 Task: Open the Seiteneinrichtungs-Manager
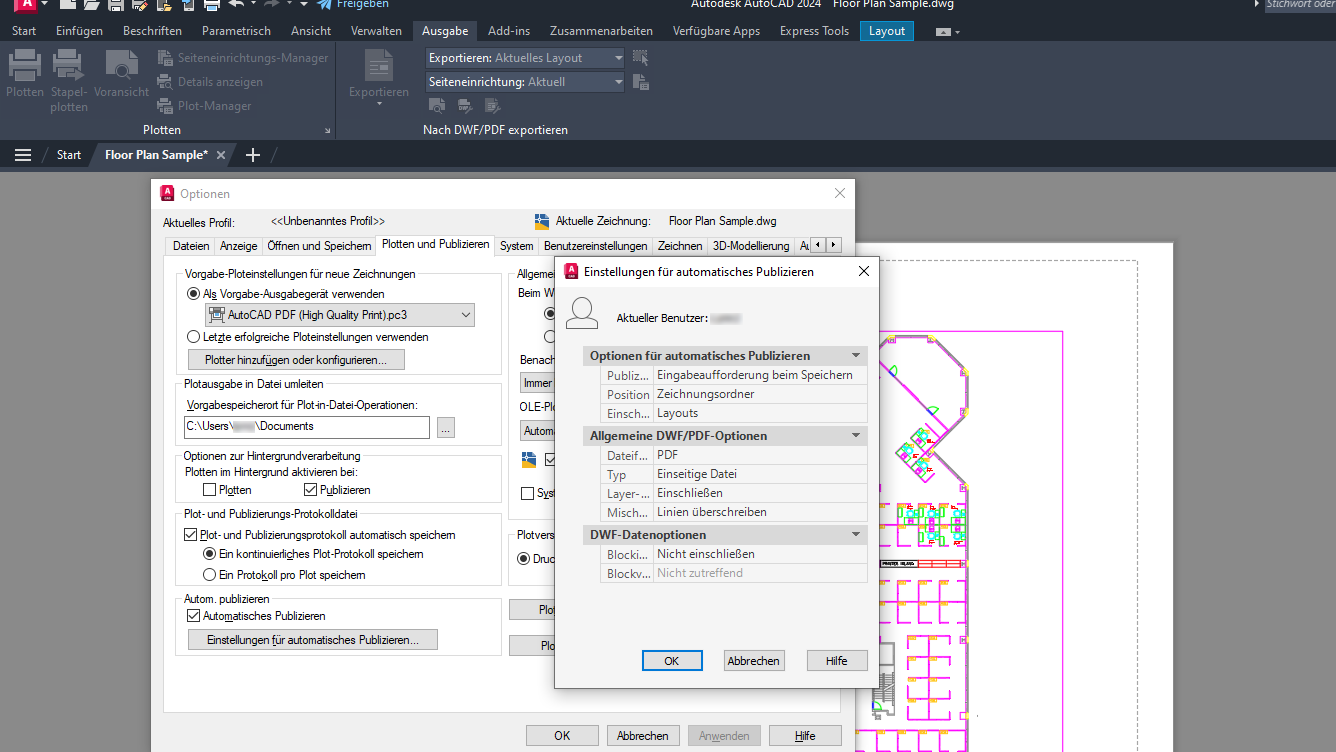[243, 58]
